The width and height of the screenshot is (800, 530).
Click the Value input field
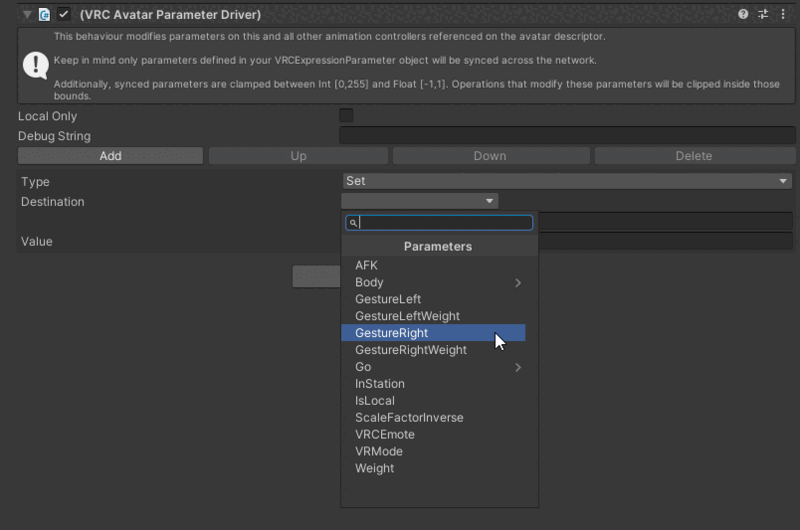point(666,241)
